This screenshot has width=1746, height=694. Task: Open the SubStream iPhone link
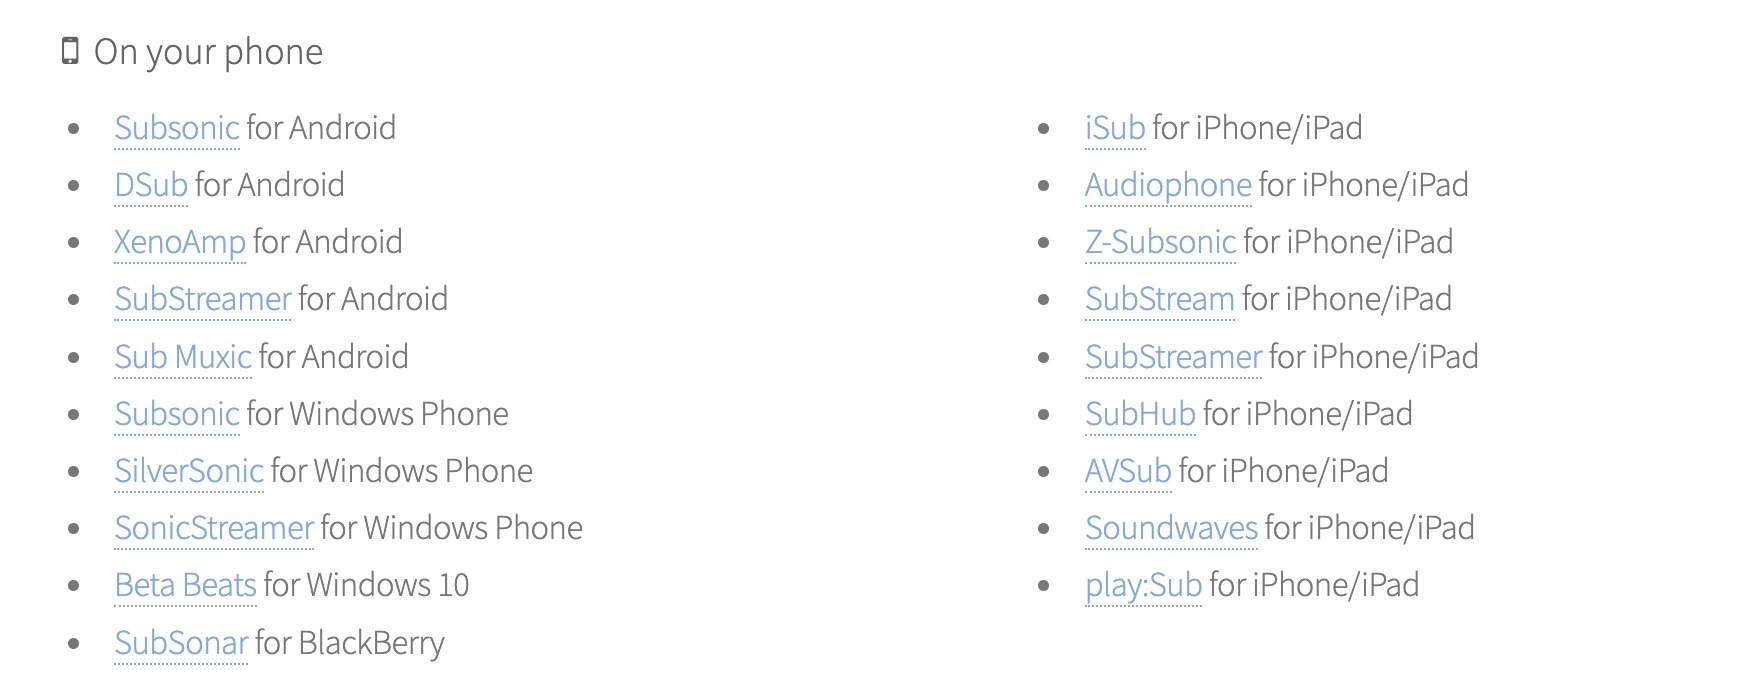pos(1160,299)
